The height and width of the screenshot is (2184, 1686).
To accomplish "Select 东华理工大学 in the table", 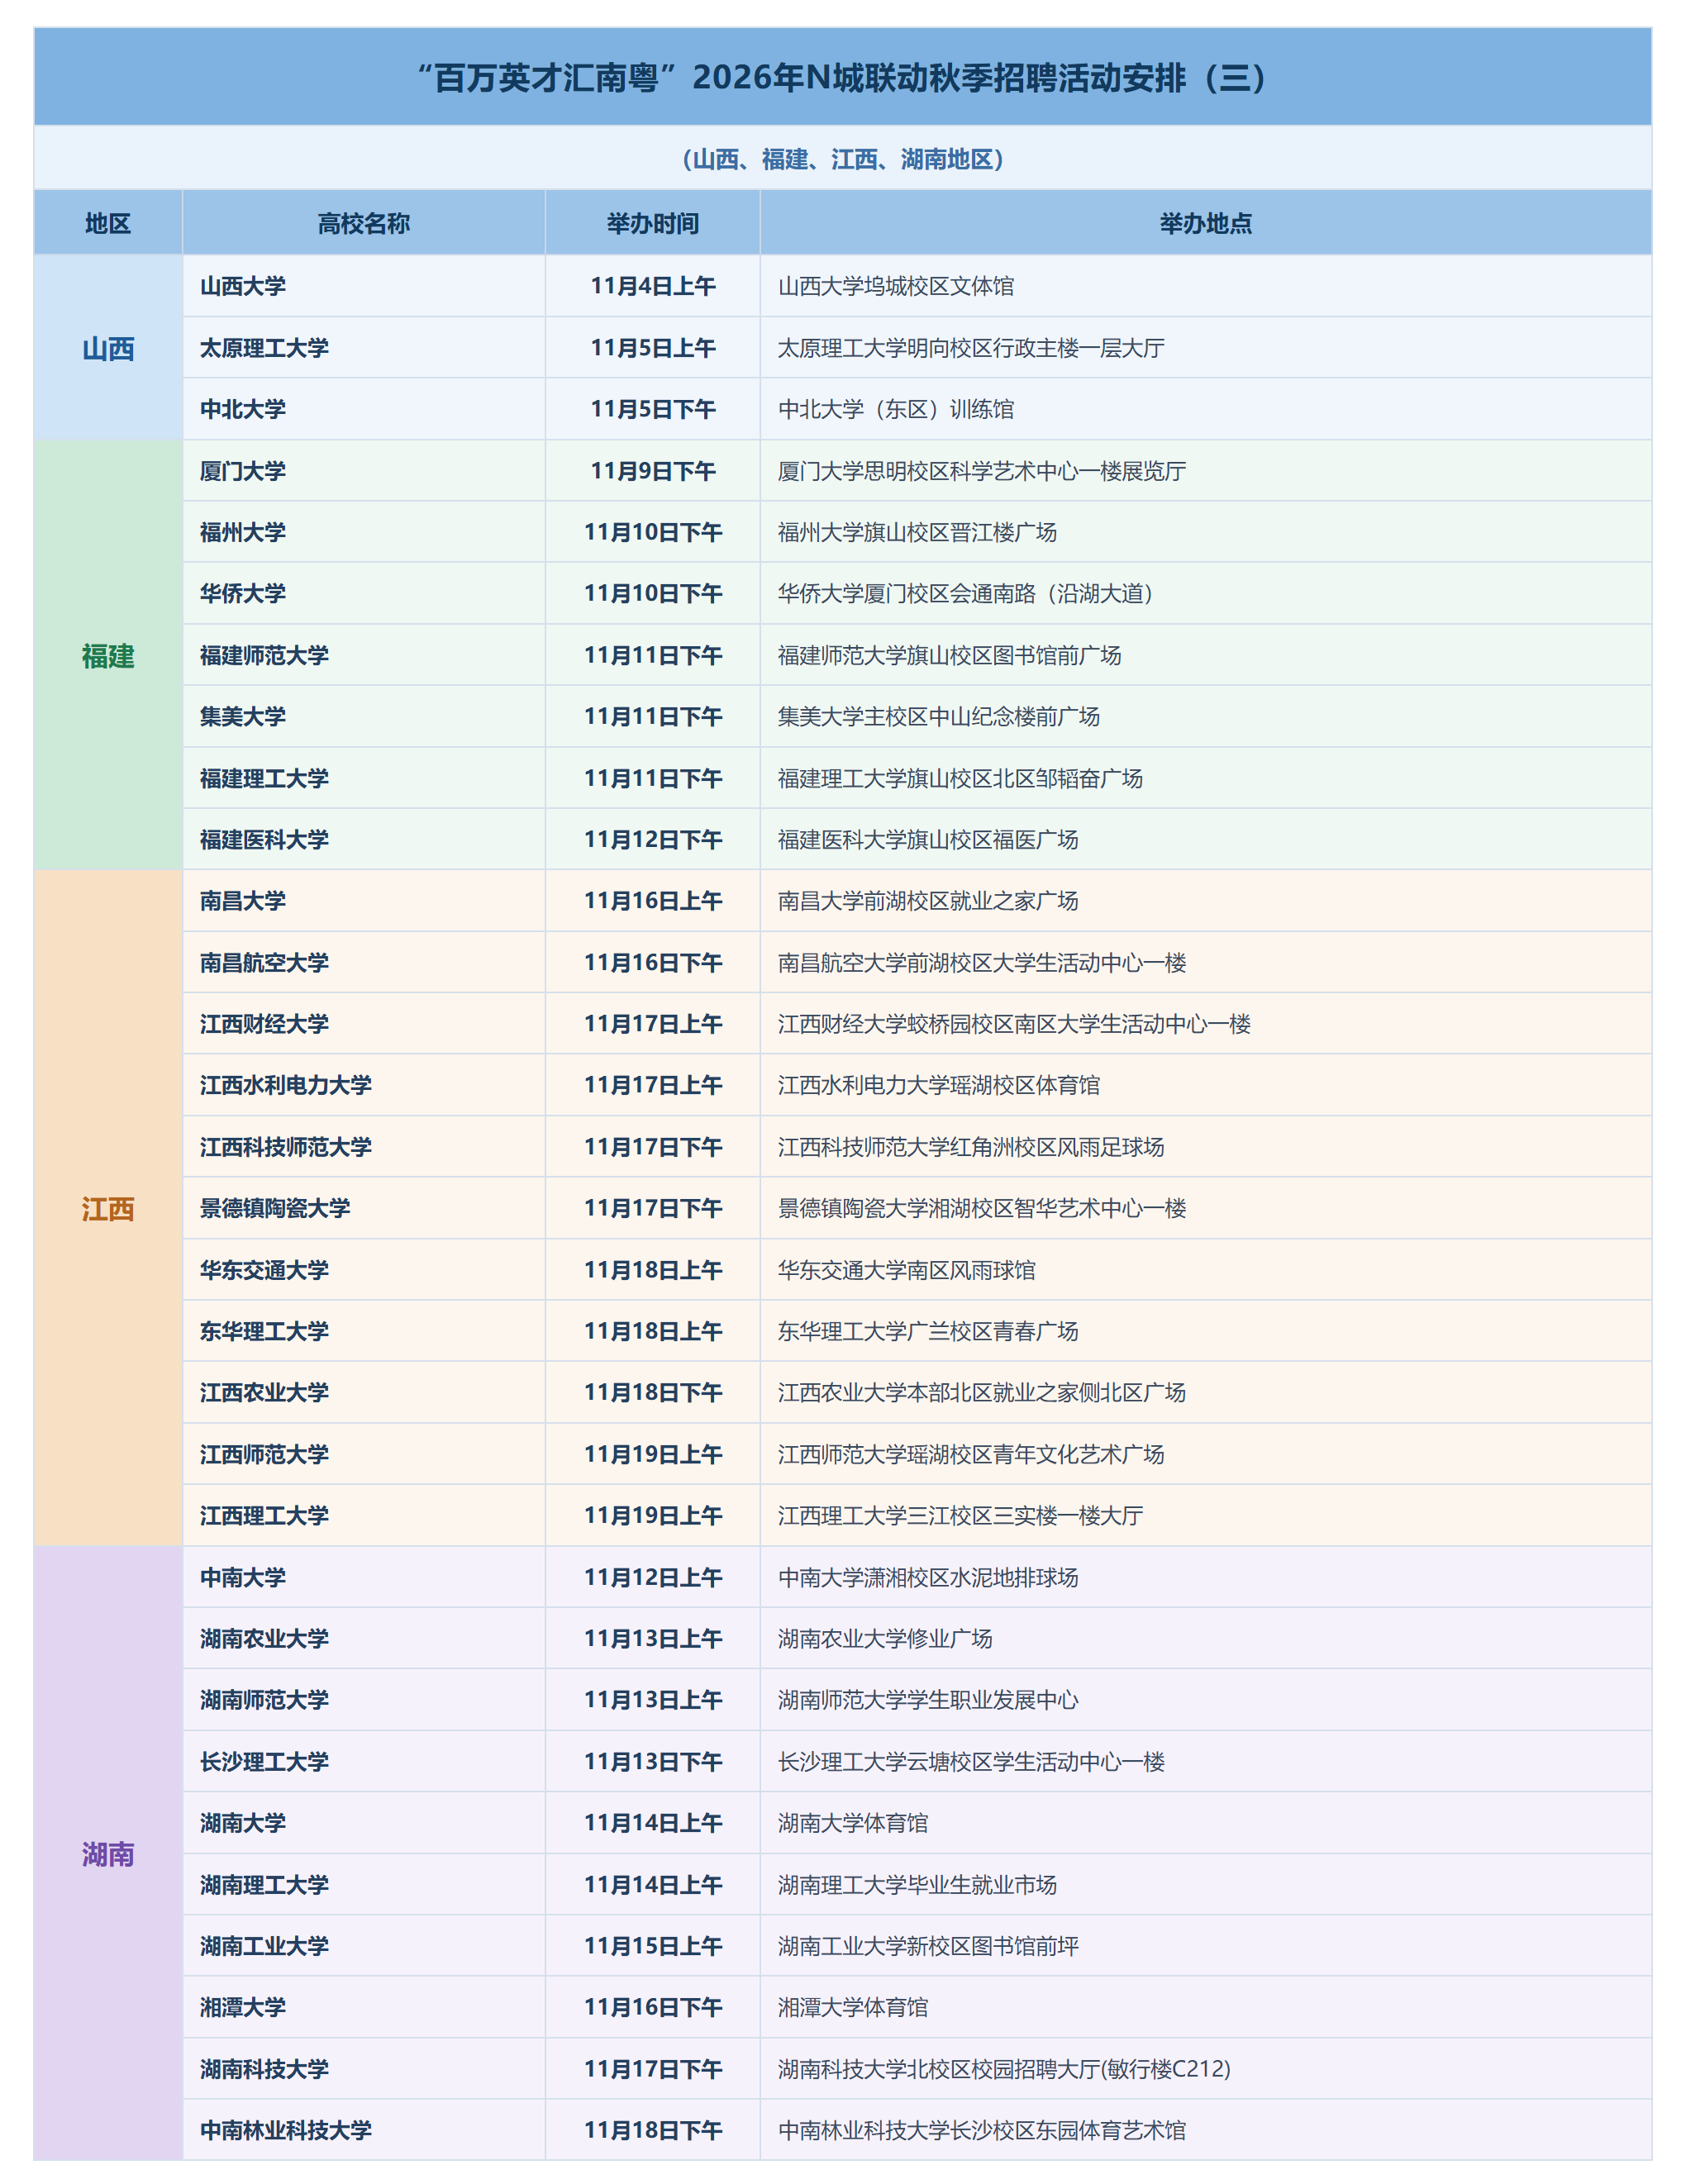I will point(264,1331).
